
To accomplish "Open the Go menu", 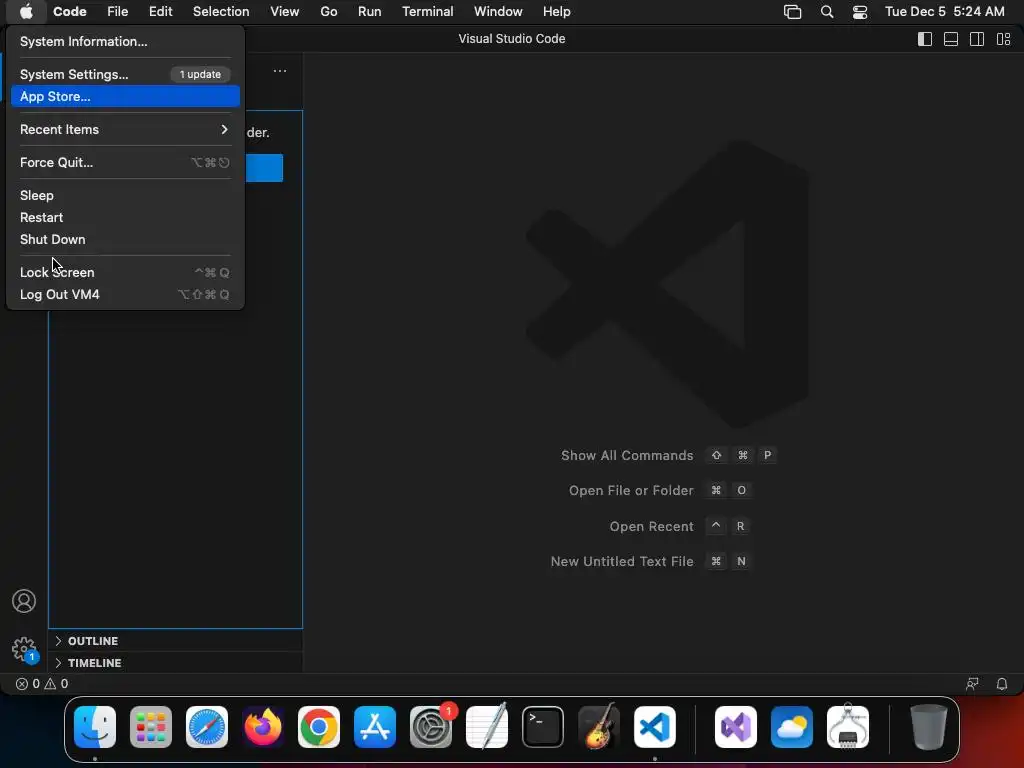I will [328, 11].
